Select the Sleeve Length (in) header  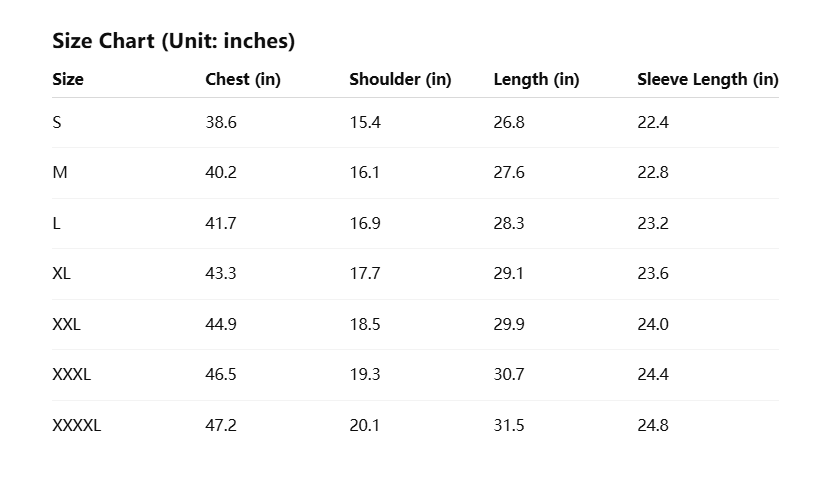[x=707, y=80]
